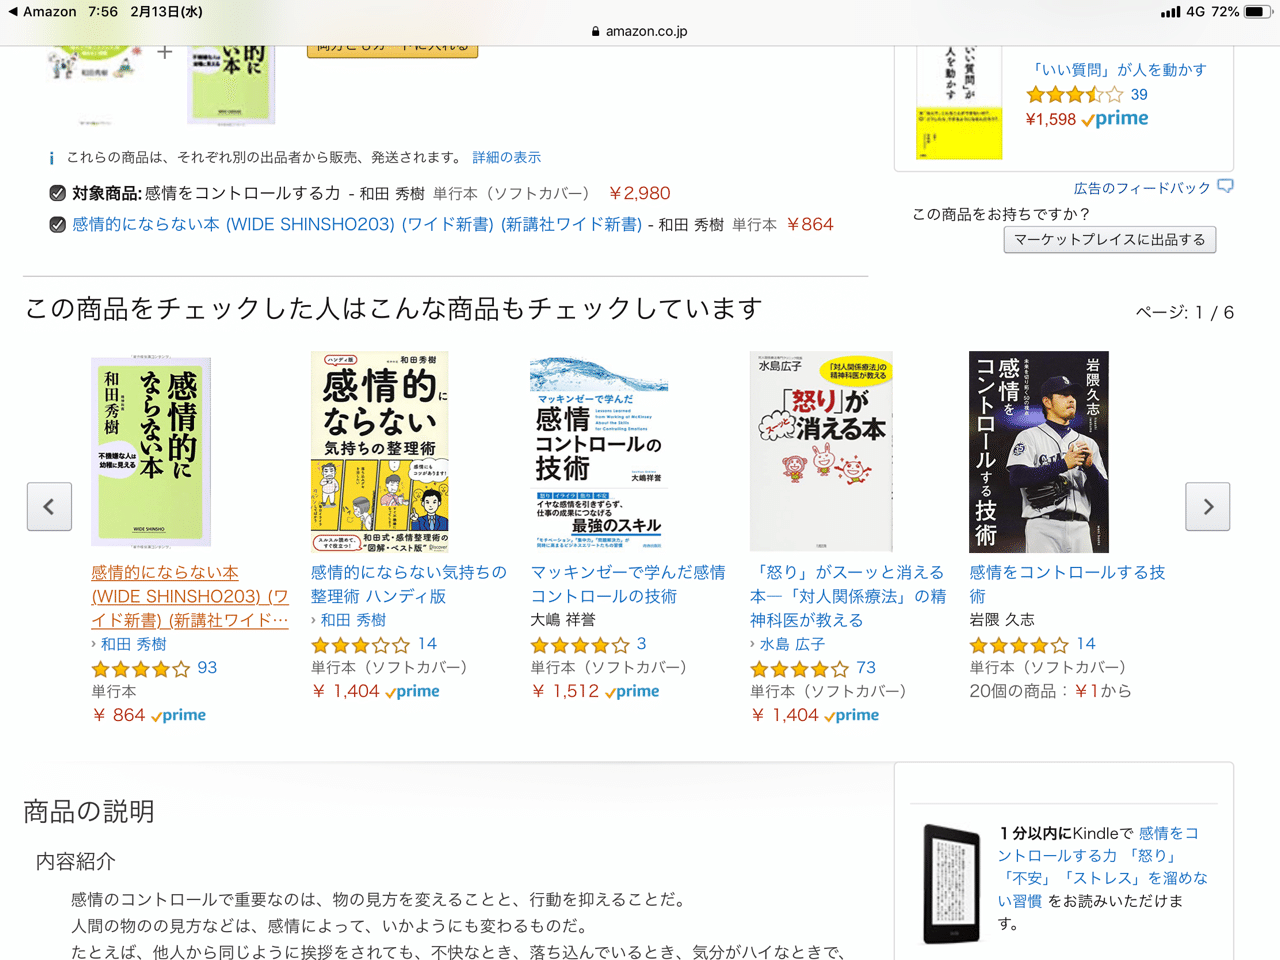Screen dimensions: 1280x960
Task: Uncheck the 対象商品 感情をコントロールする力 checkbox
Action: [58, 193]
